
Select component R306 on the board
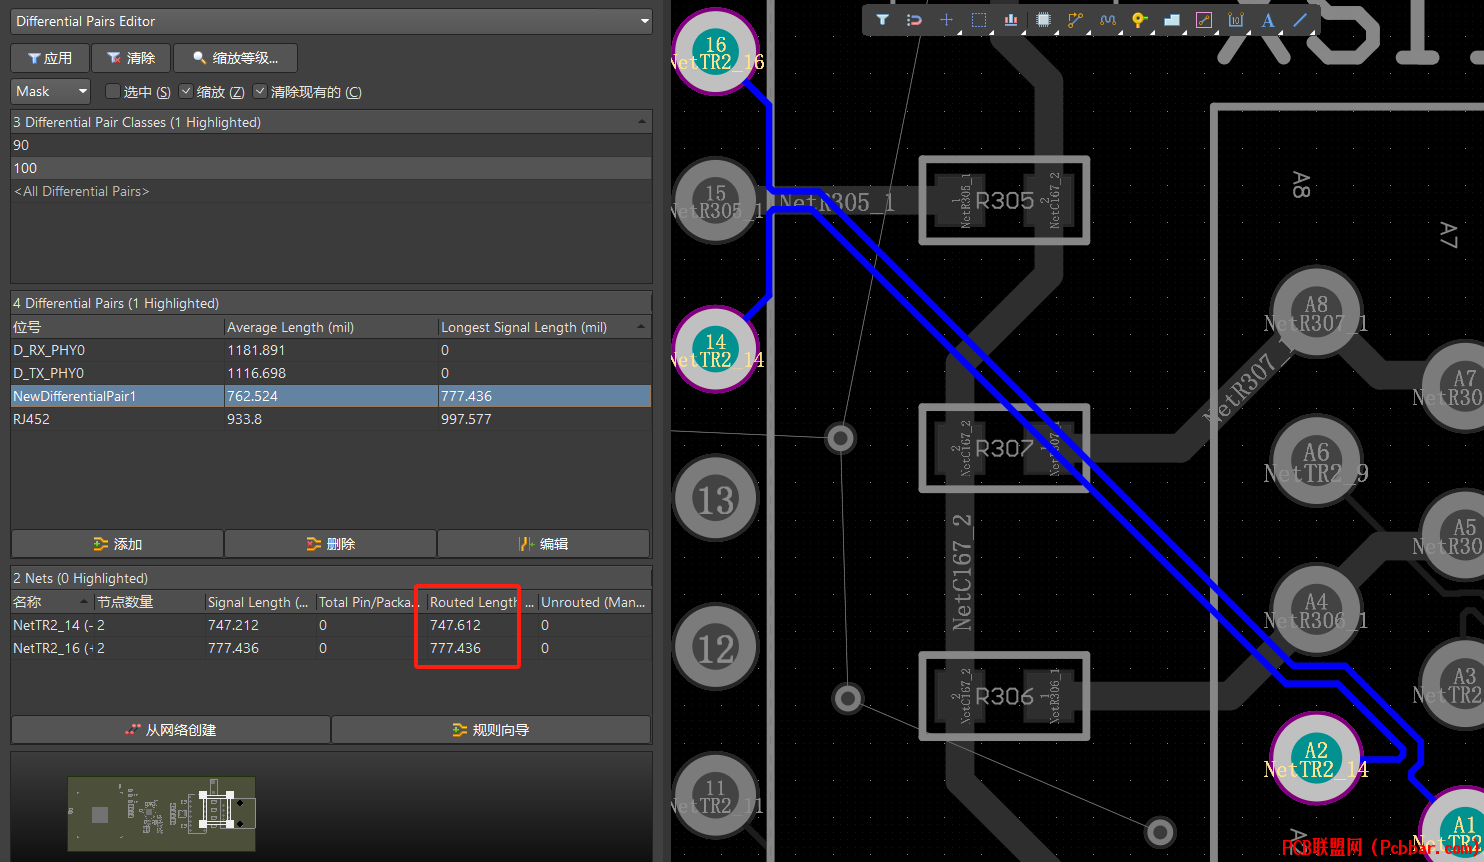click(1004, 696)
